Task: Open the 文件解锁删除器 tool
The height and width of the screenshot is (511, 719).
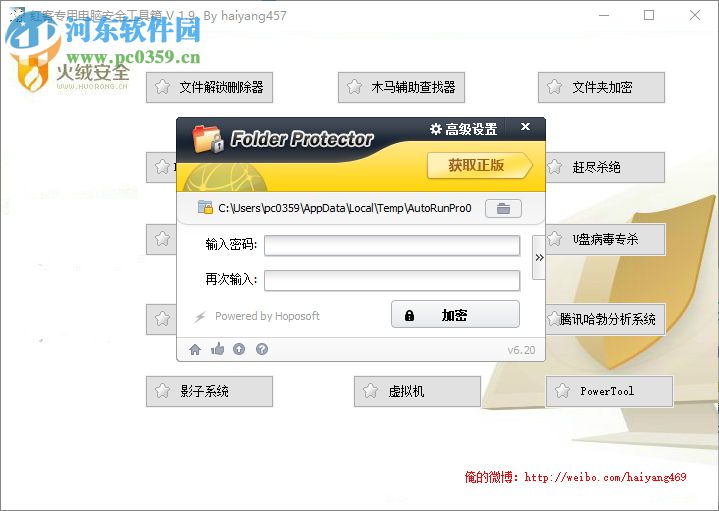Action: [x=209, y=87]
